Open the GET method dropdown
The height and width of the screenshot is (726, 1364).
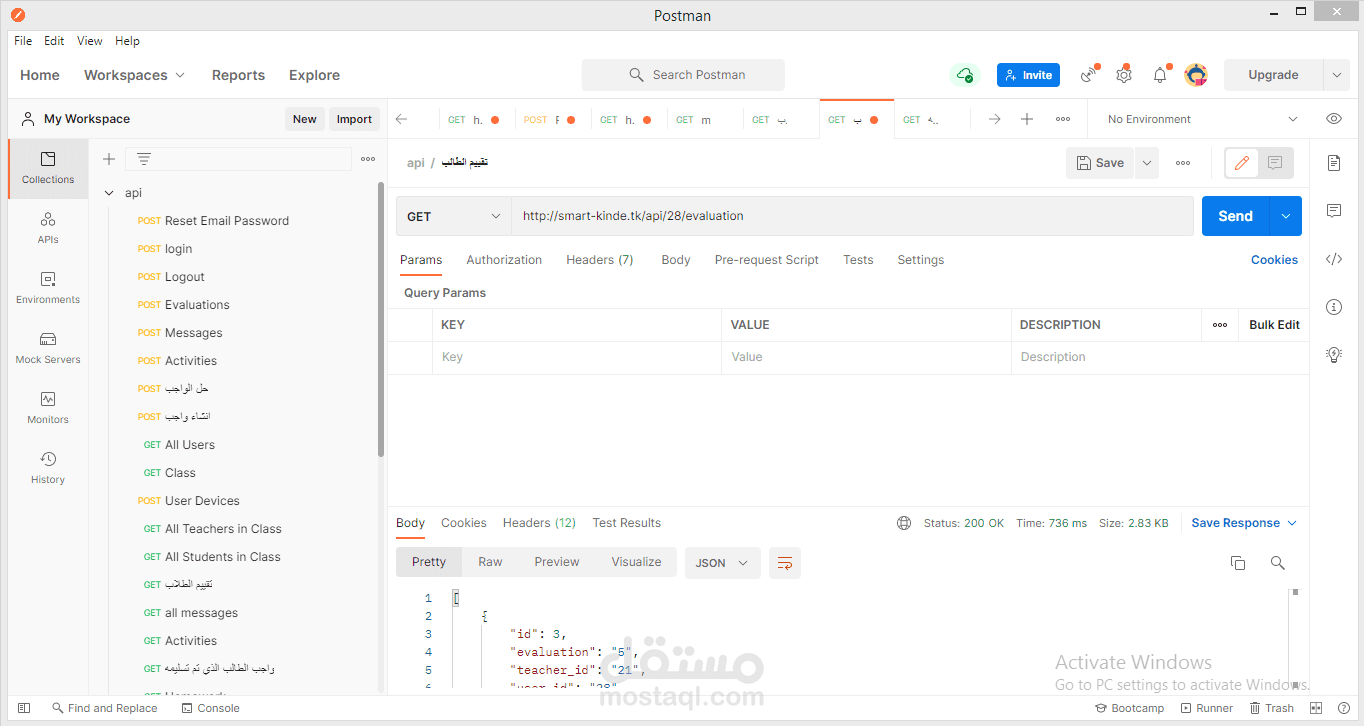tap(454, 216)
